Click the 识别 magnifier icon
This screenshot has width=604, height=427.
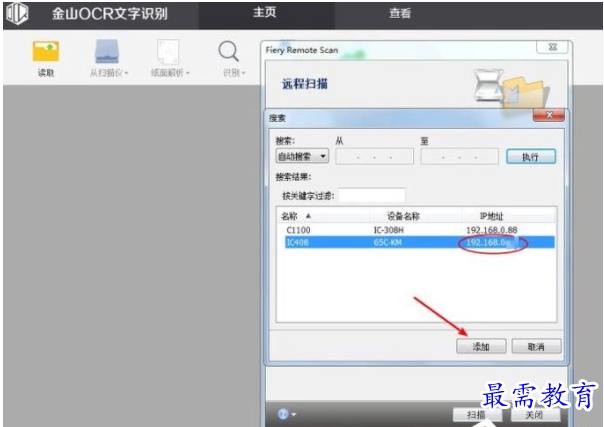pos(229,52)
